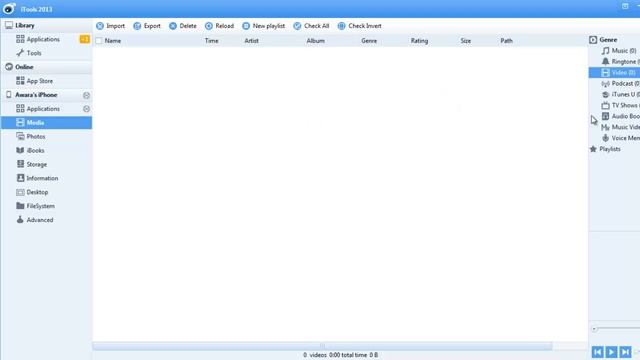Open Applications under Library

(43, 39)
